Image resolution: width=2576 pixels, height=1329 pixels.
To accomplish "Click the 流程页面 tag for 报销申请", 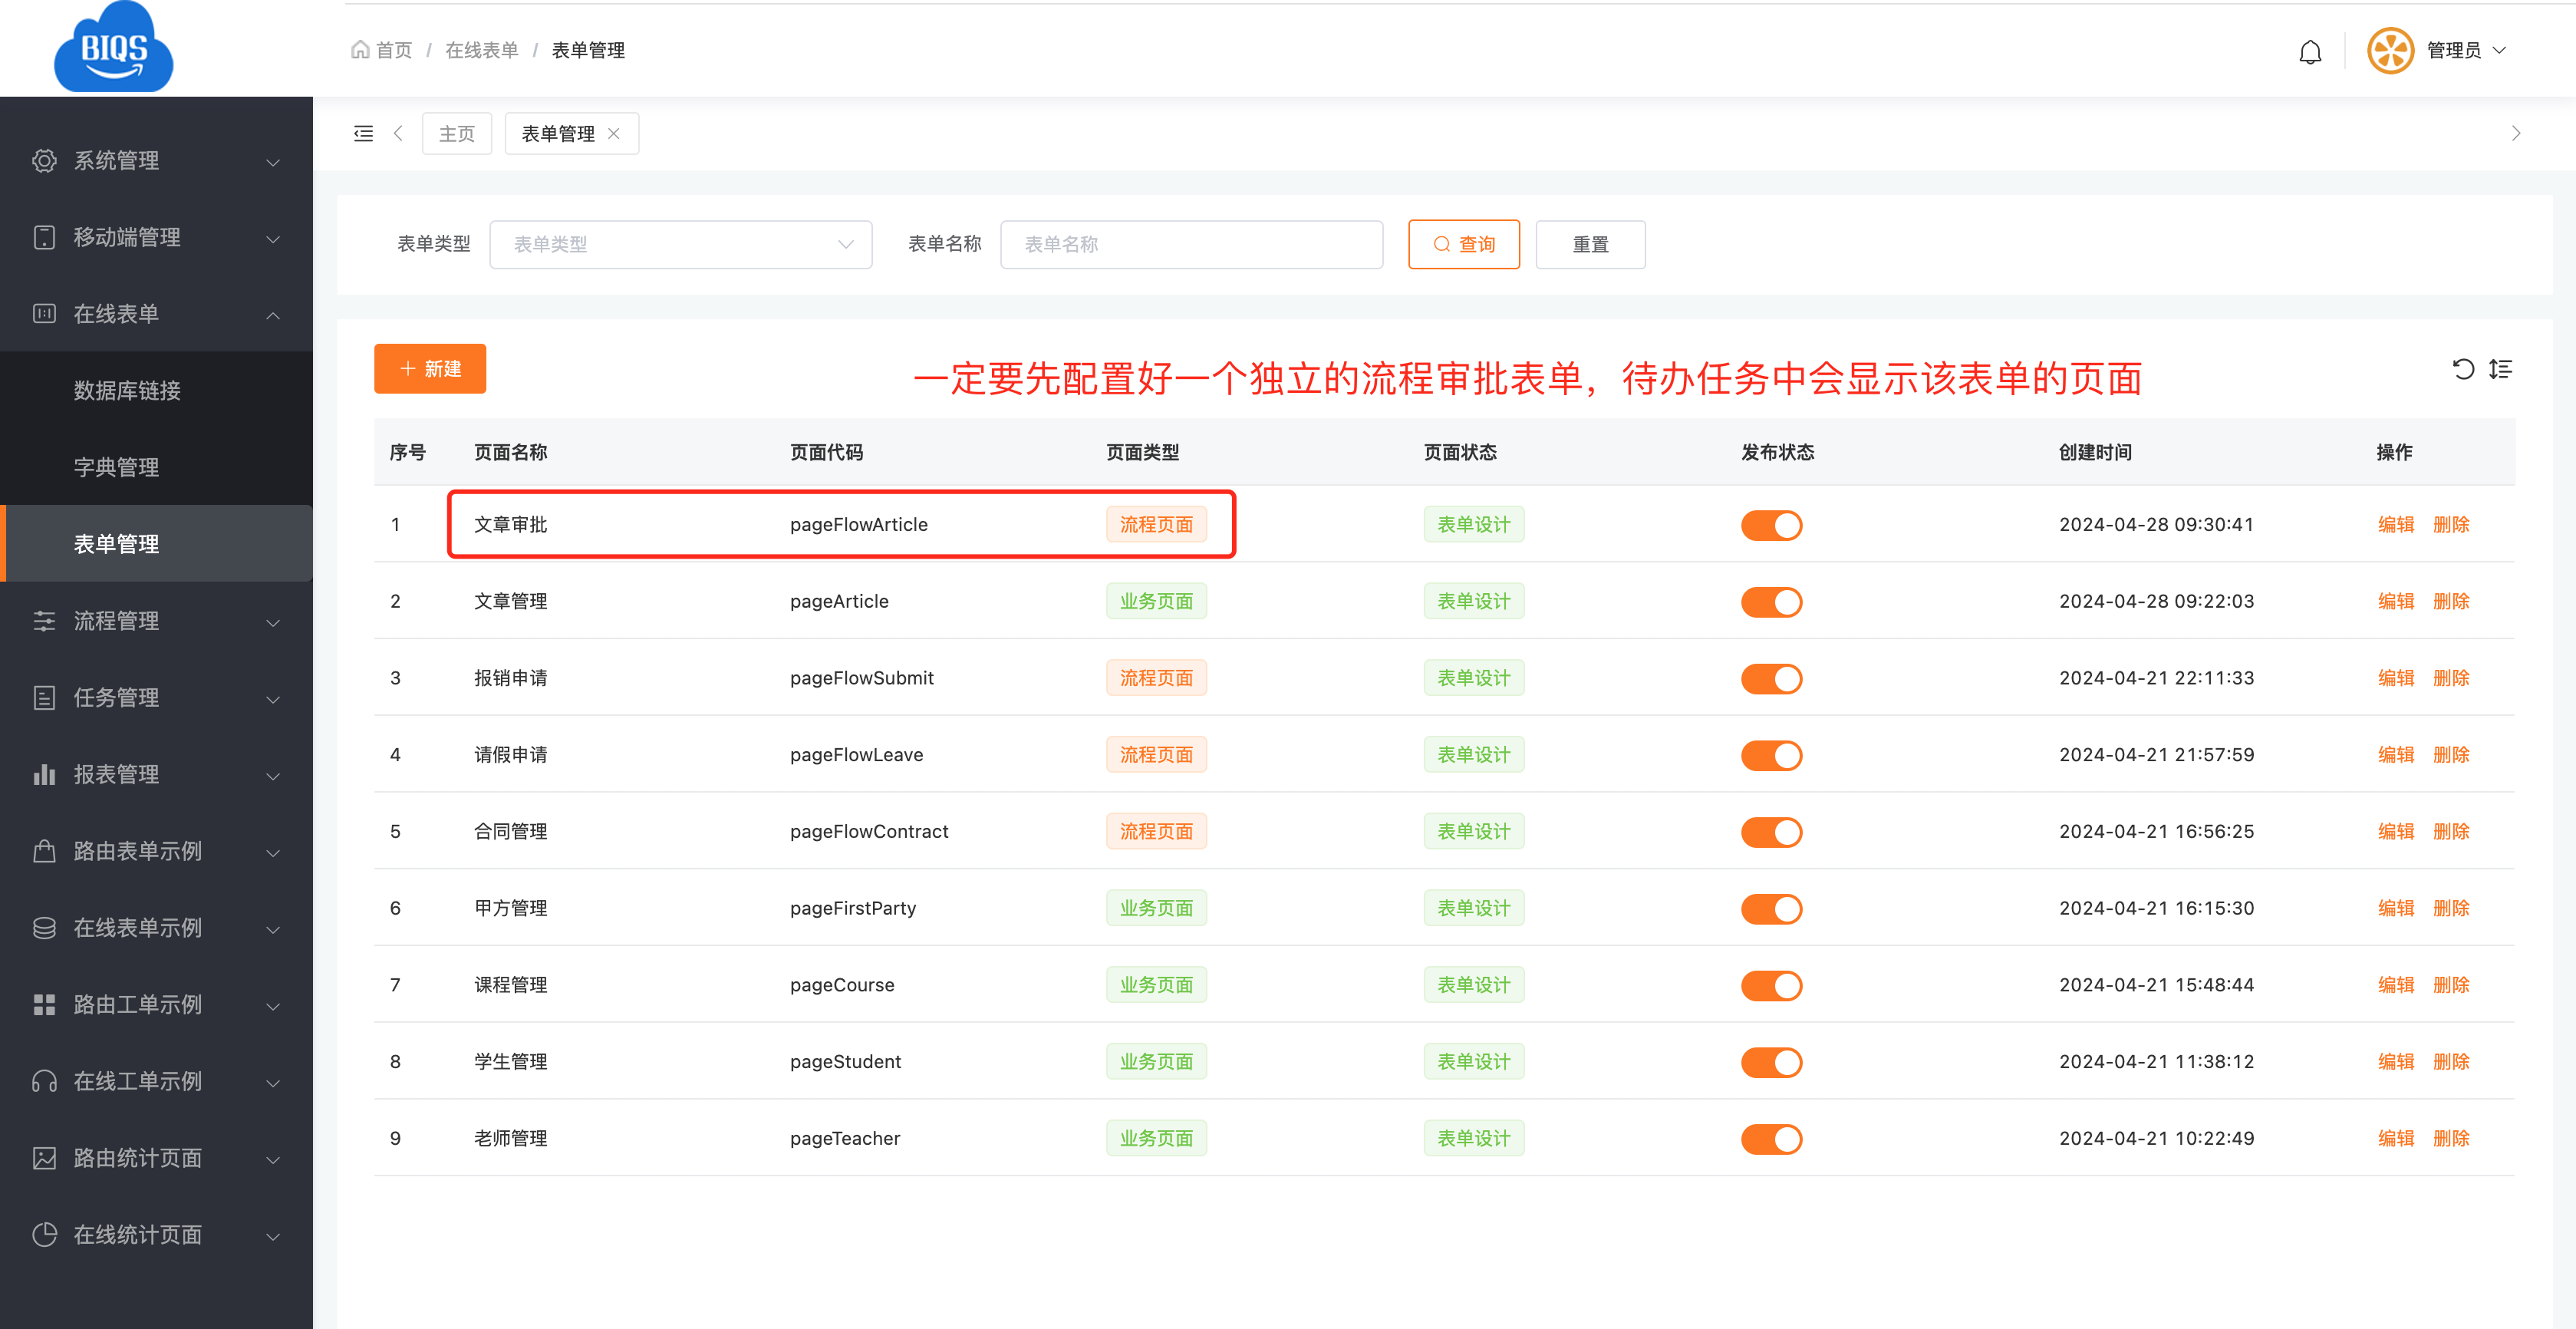I will pos(1156,679).
